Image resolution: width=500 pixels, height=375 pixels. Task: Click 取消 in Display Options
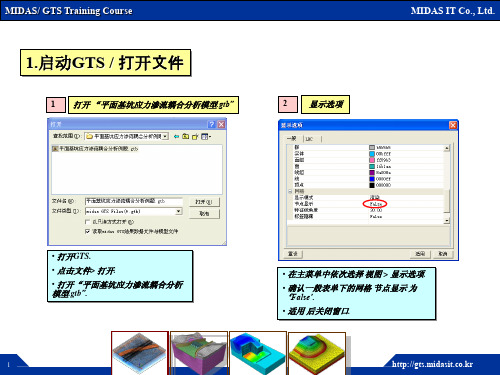tap(443, 254)
